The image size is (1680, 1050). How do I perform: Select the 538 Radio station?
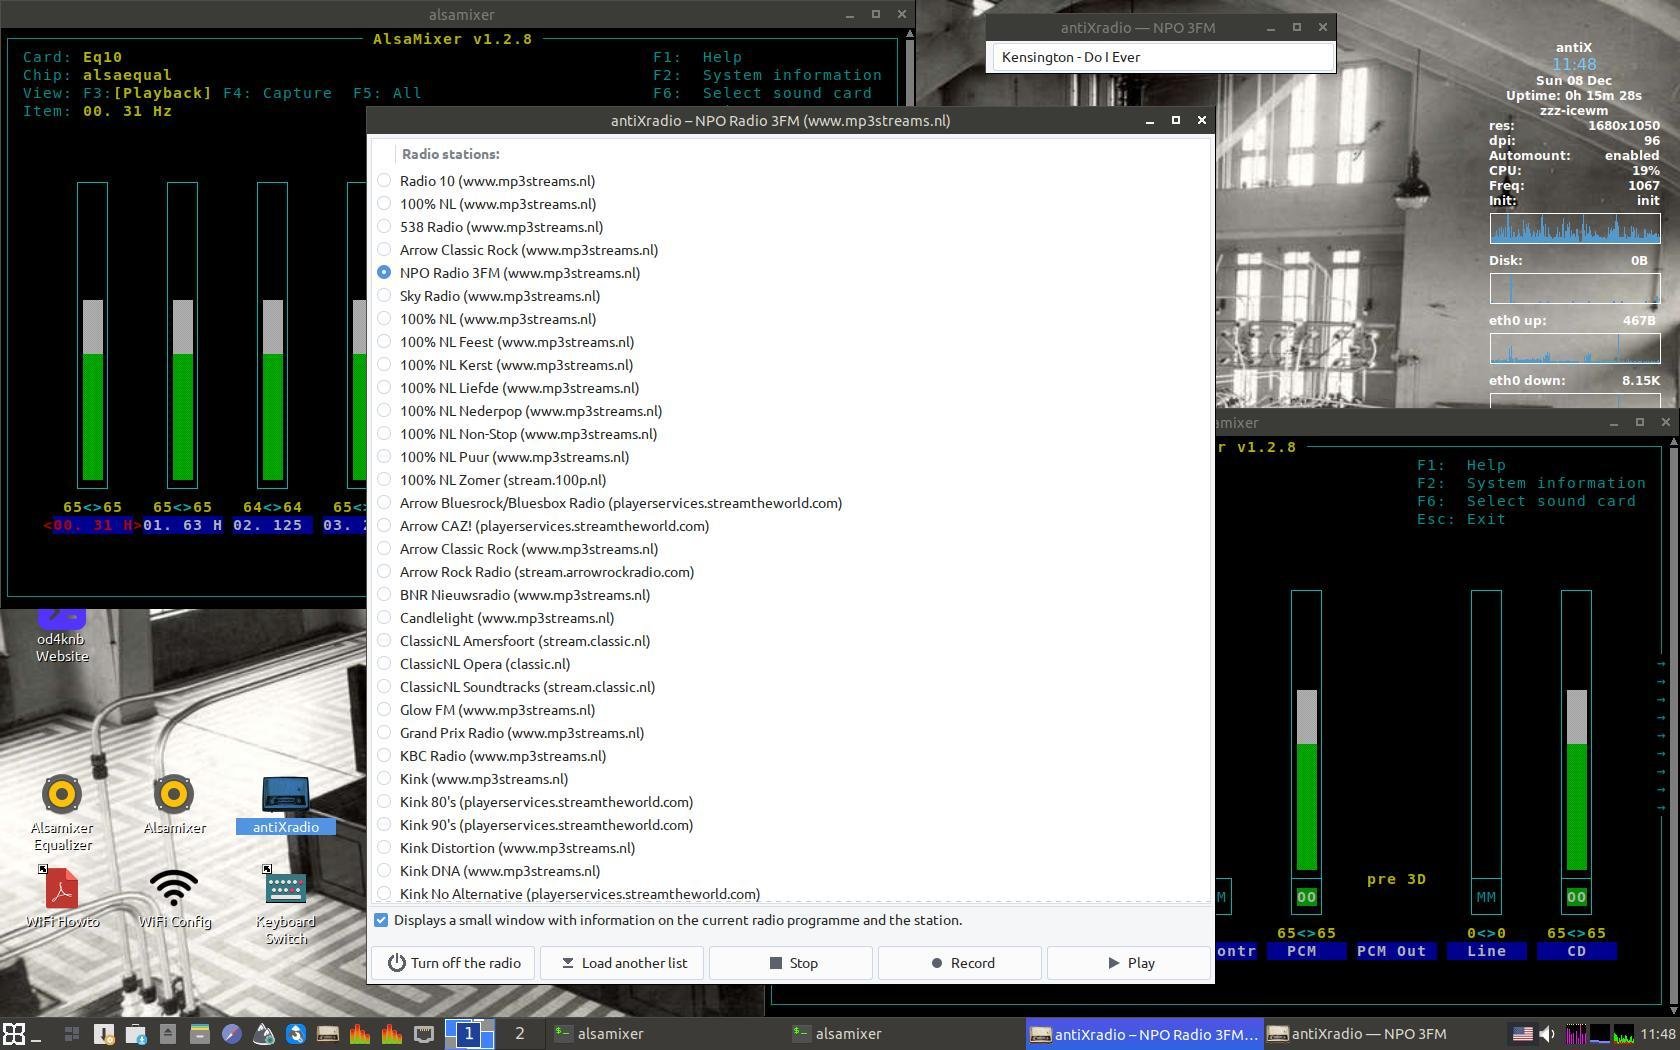coord(384,227)
